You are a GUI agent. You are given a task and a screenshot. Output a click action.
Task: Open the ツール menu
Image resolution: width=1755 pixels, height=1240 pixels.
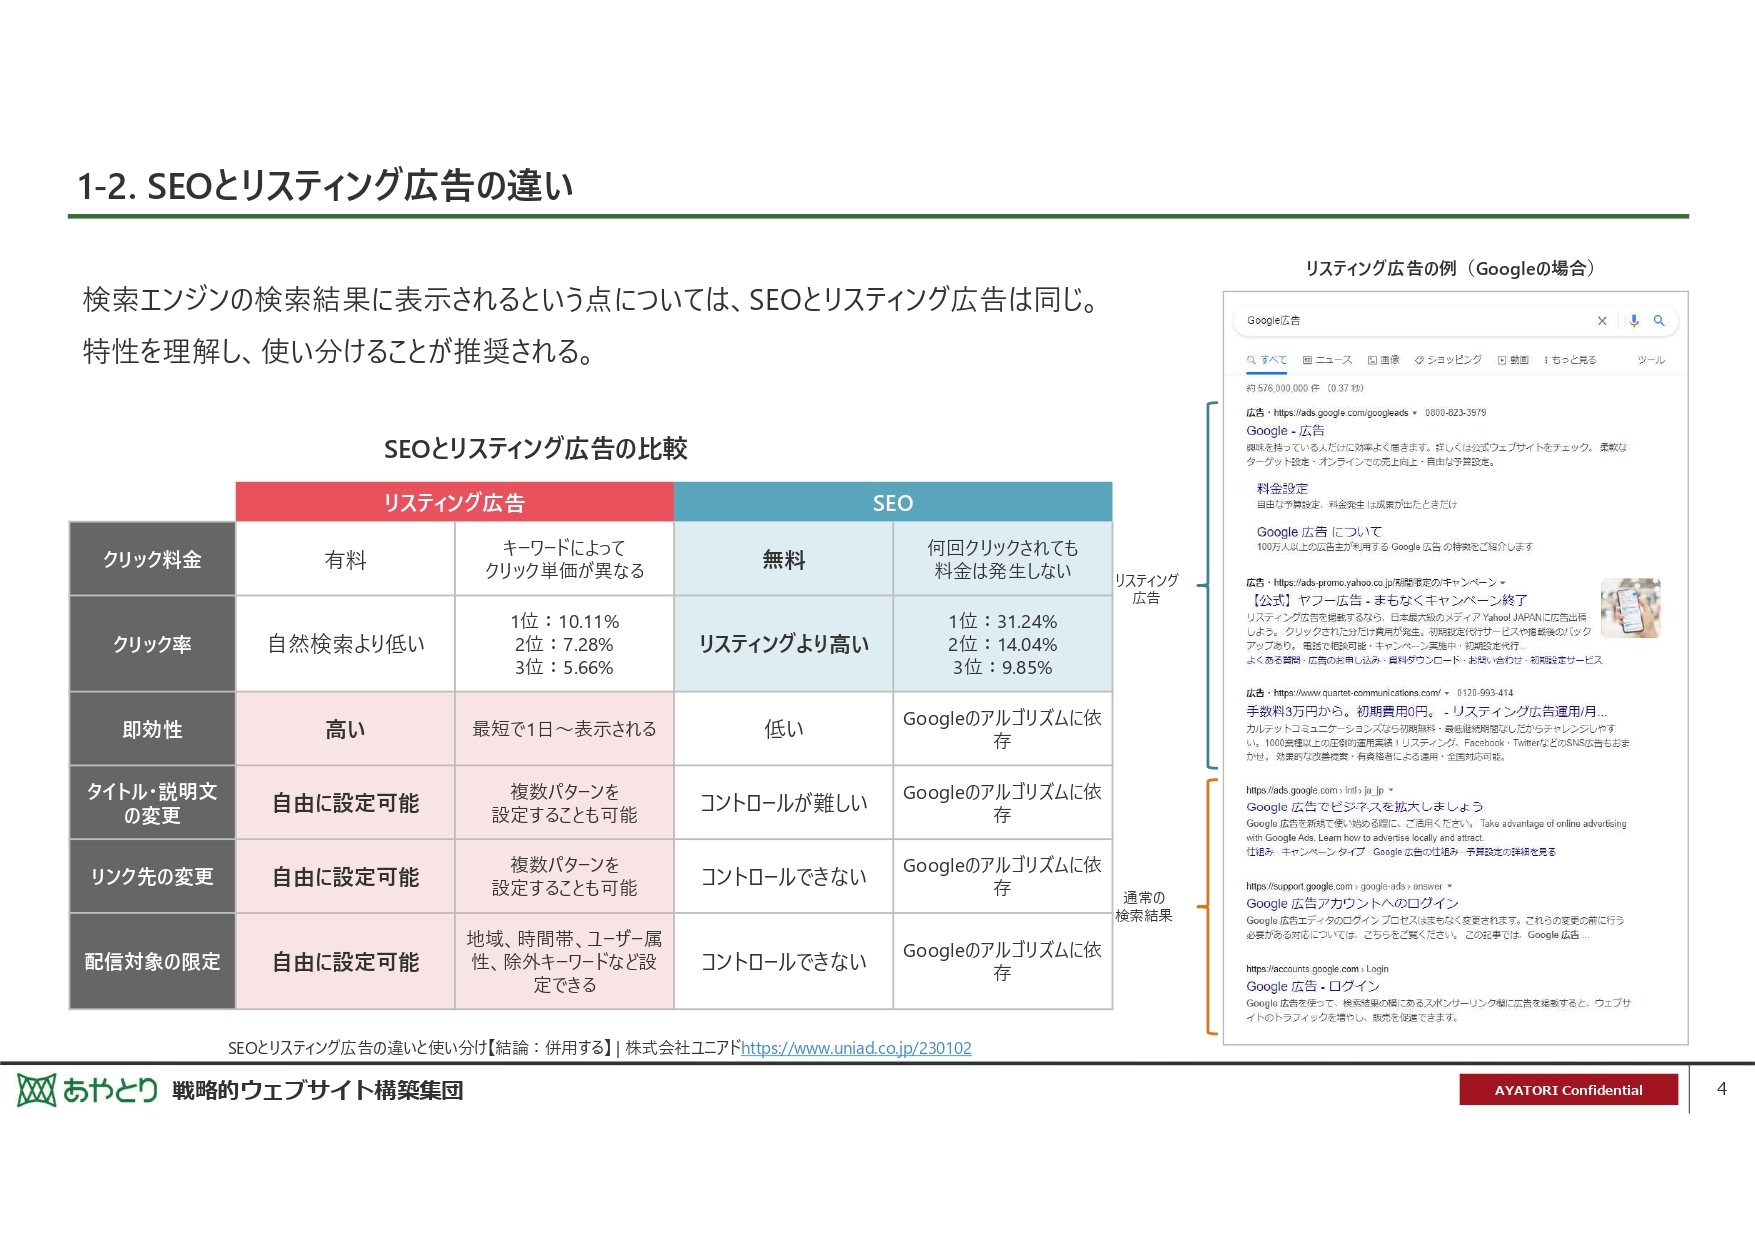pyautogui.click(x=1652, y=360)
